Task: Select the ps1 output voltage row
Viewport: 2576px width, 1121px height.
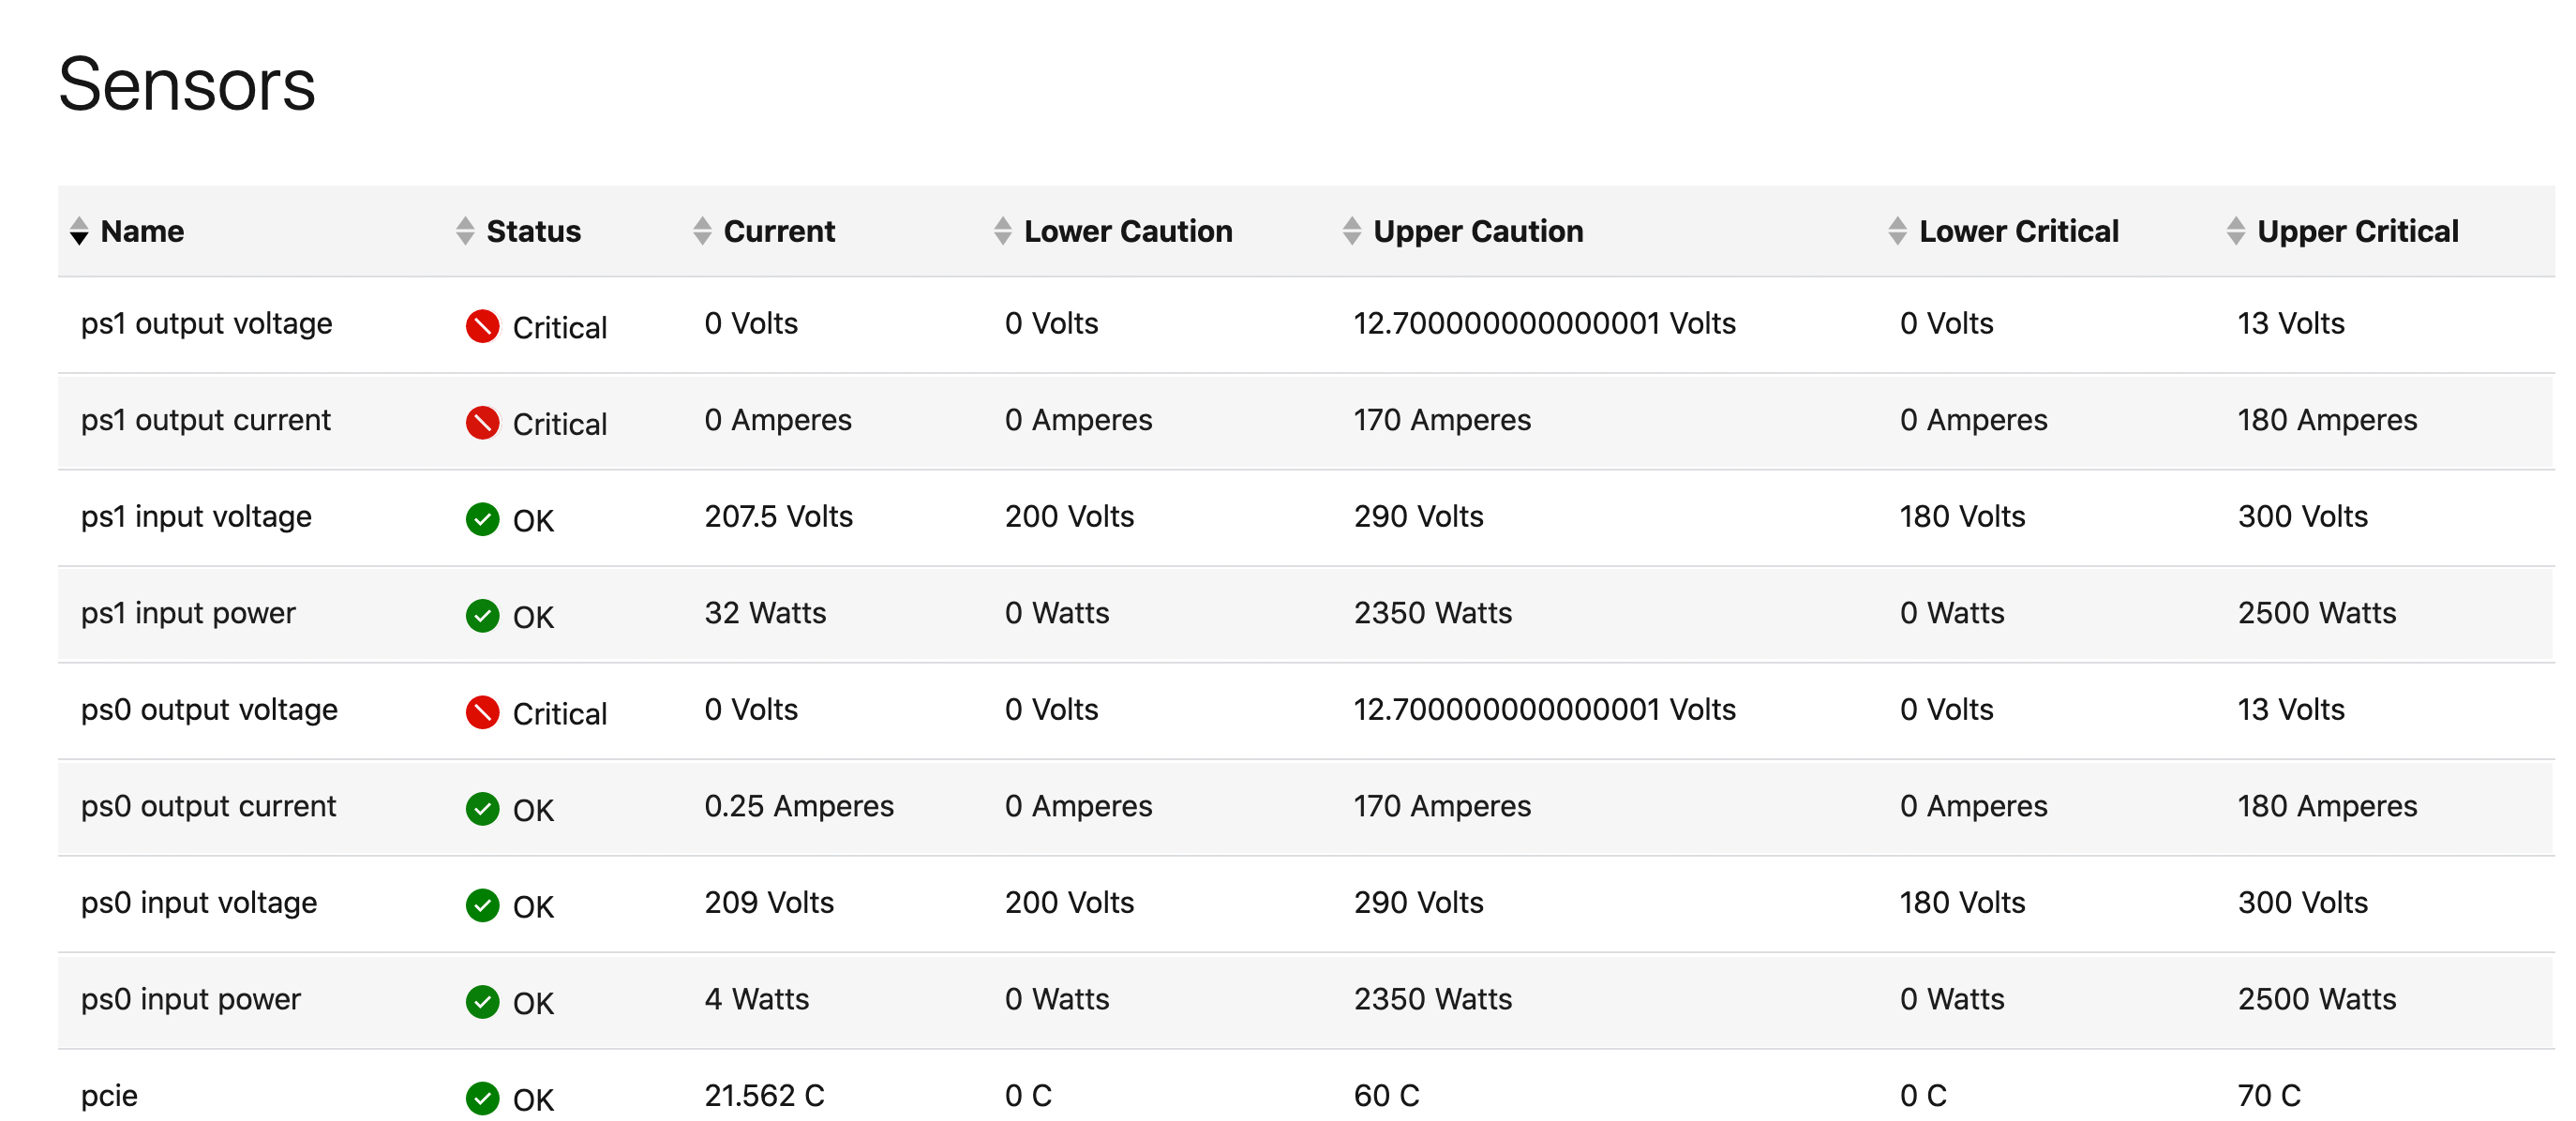Action: (x=206, y=323)
